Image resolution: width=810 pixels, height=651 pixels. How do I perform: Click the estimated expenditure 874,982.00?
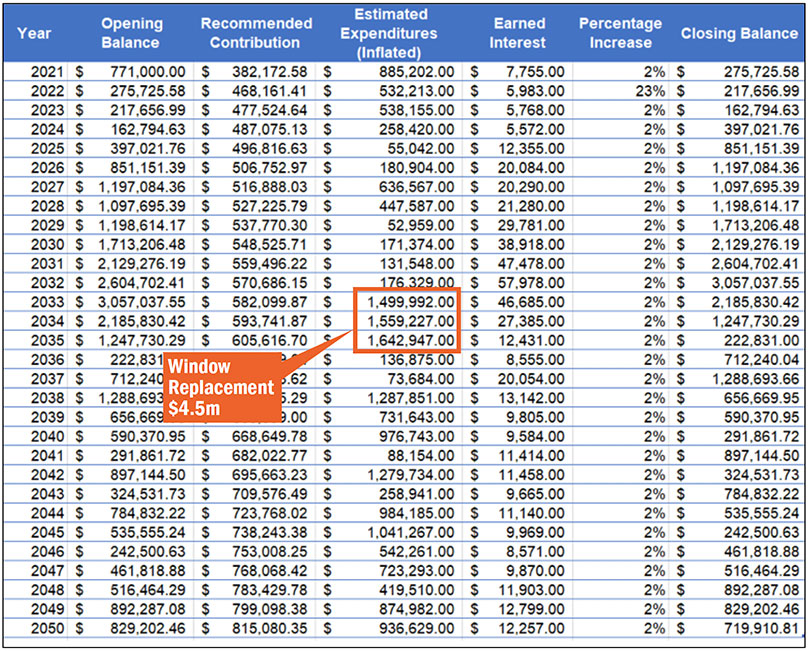pos(417,609)
